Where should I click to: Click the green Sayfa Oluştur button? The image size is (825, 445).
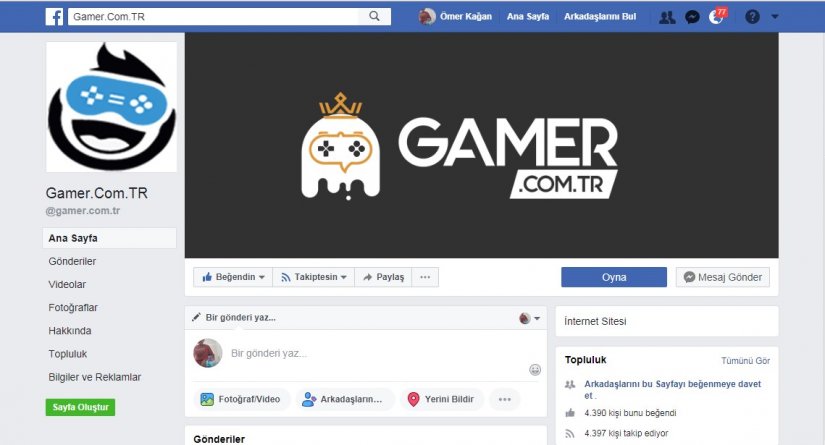(x=80, y=407)
